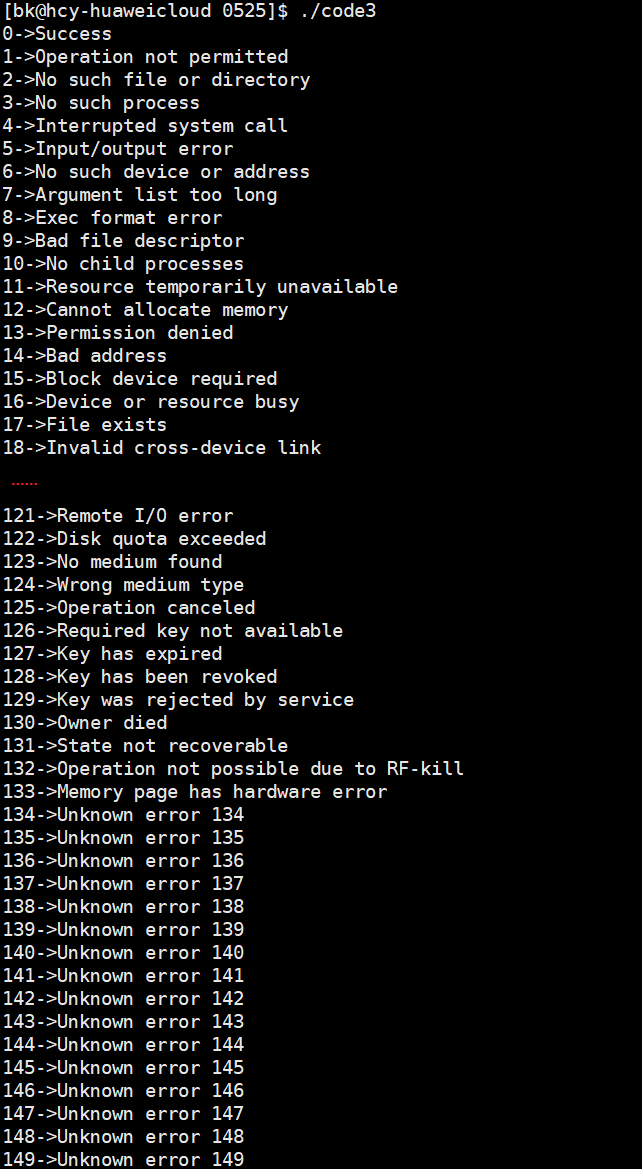Click 'Operation not permitted' error line
Screen dimensions: 642x1169
145,57
